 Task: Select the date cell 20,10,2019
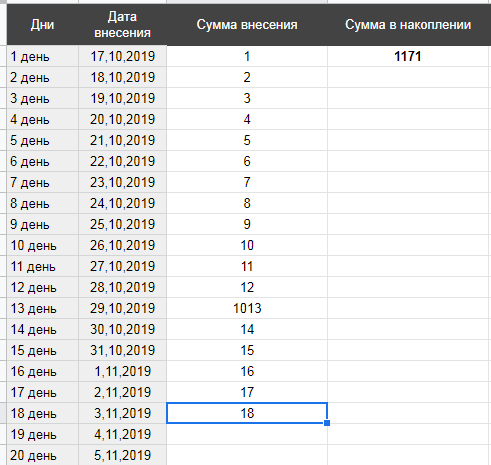click(x=122, y=119)
